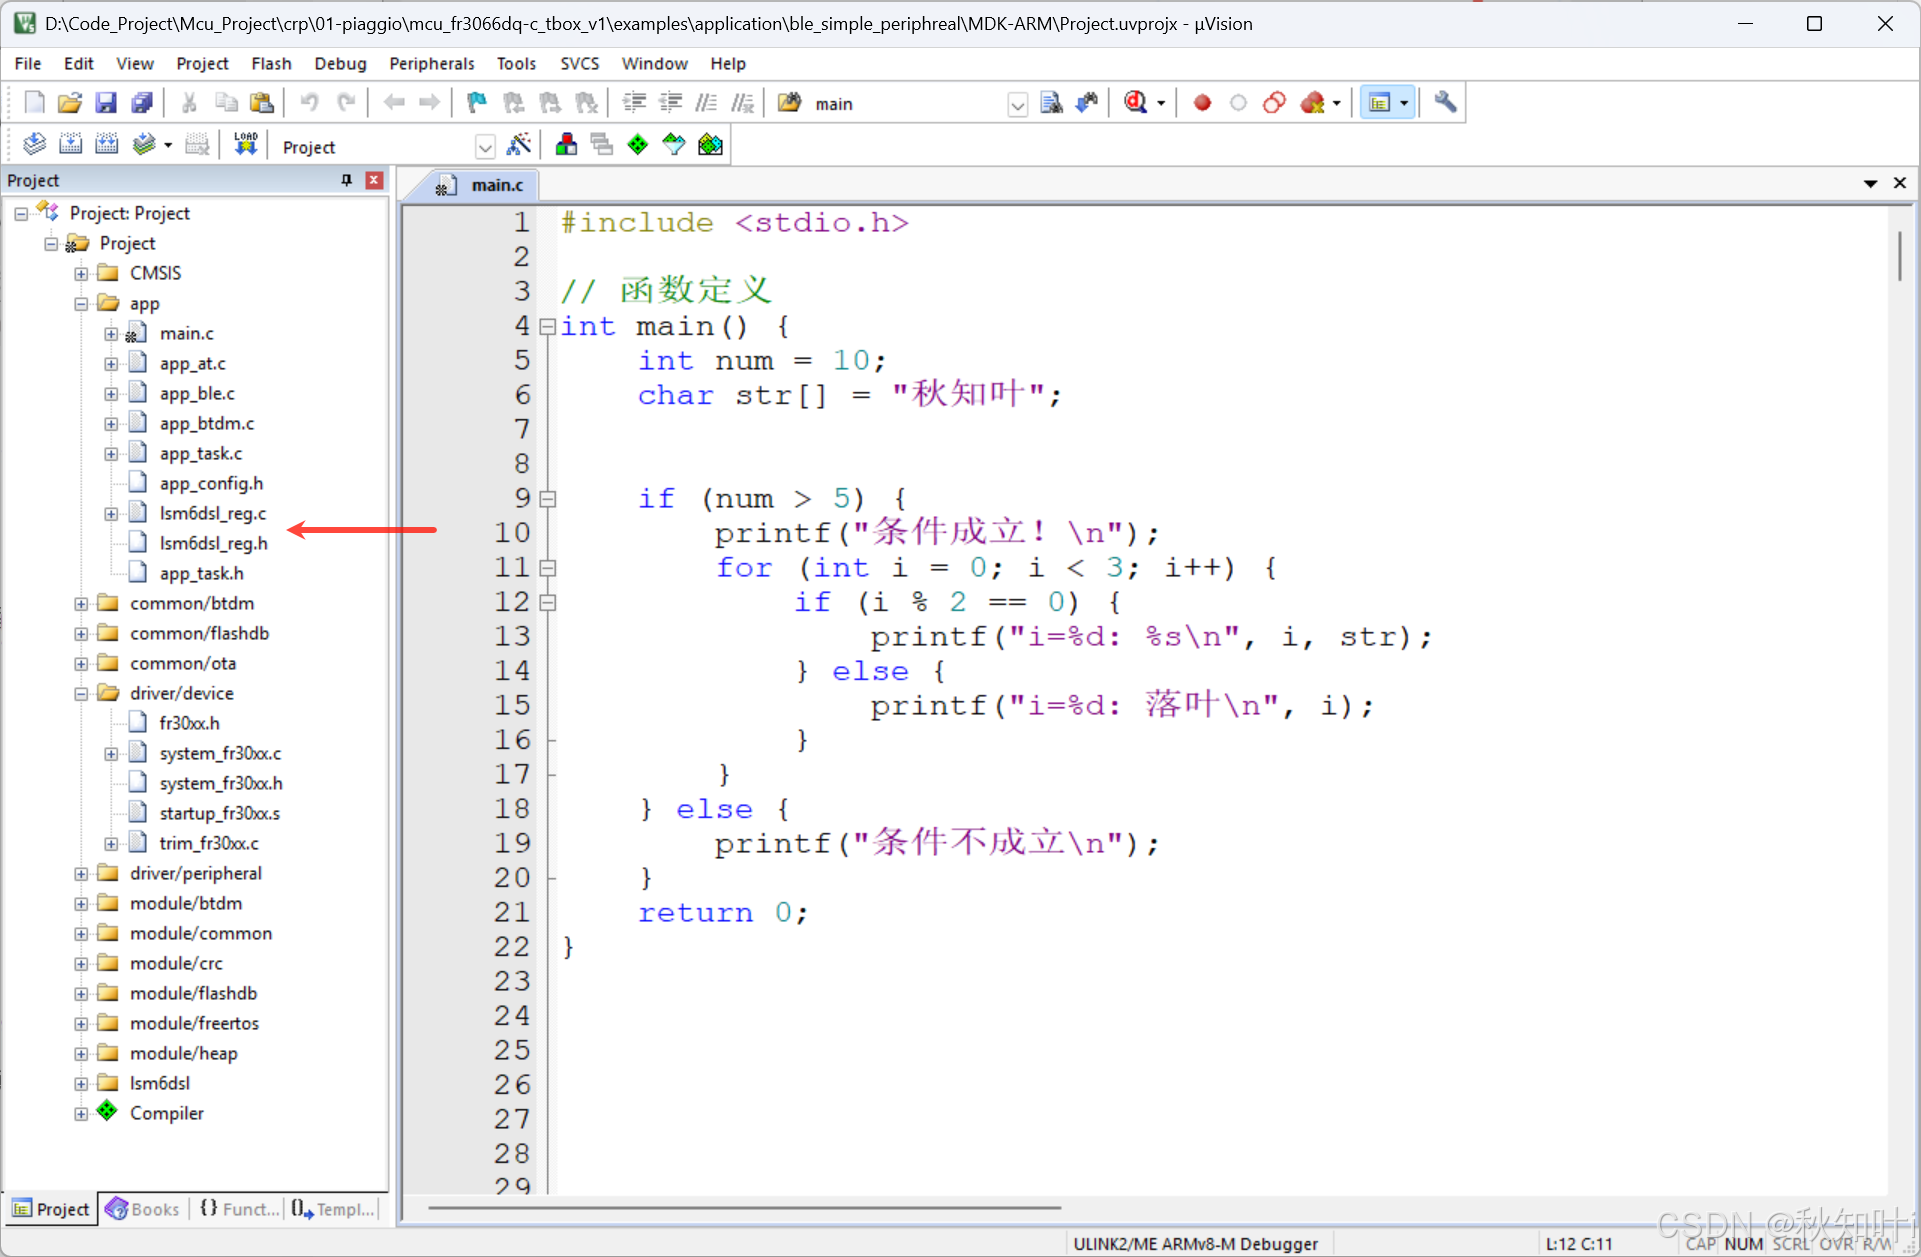This screenshot has width=1921, height=1257.
Task: Open the target selection dropdown showing Project
Action: click(x=485, y=147)
